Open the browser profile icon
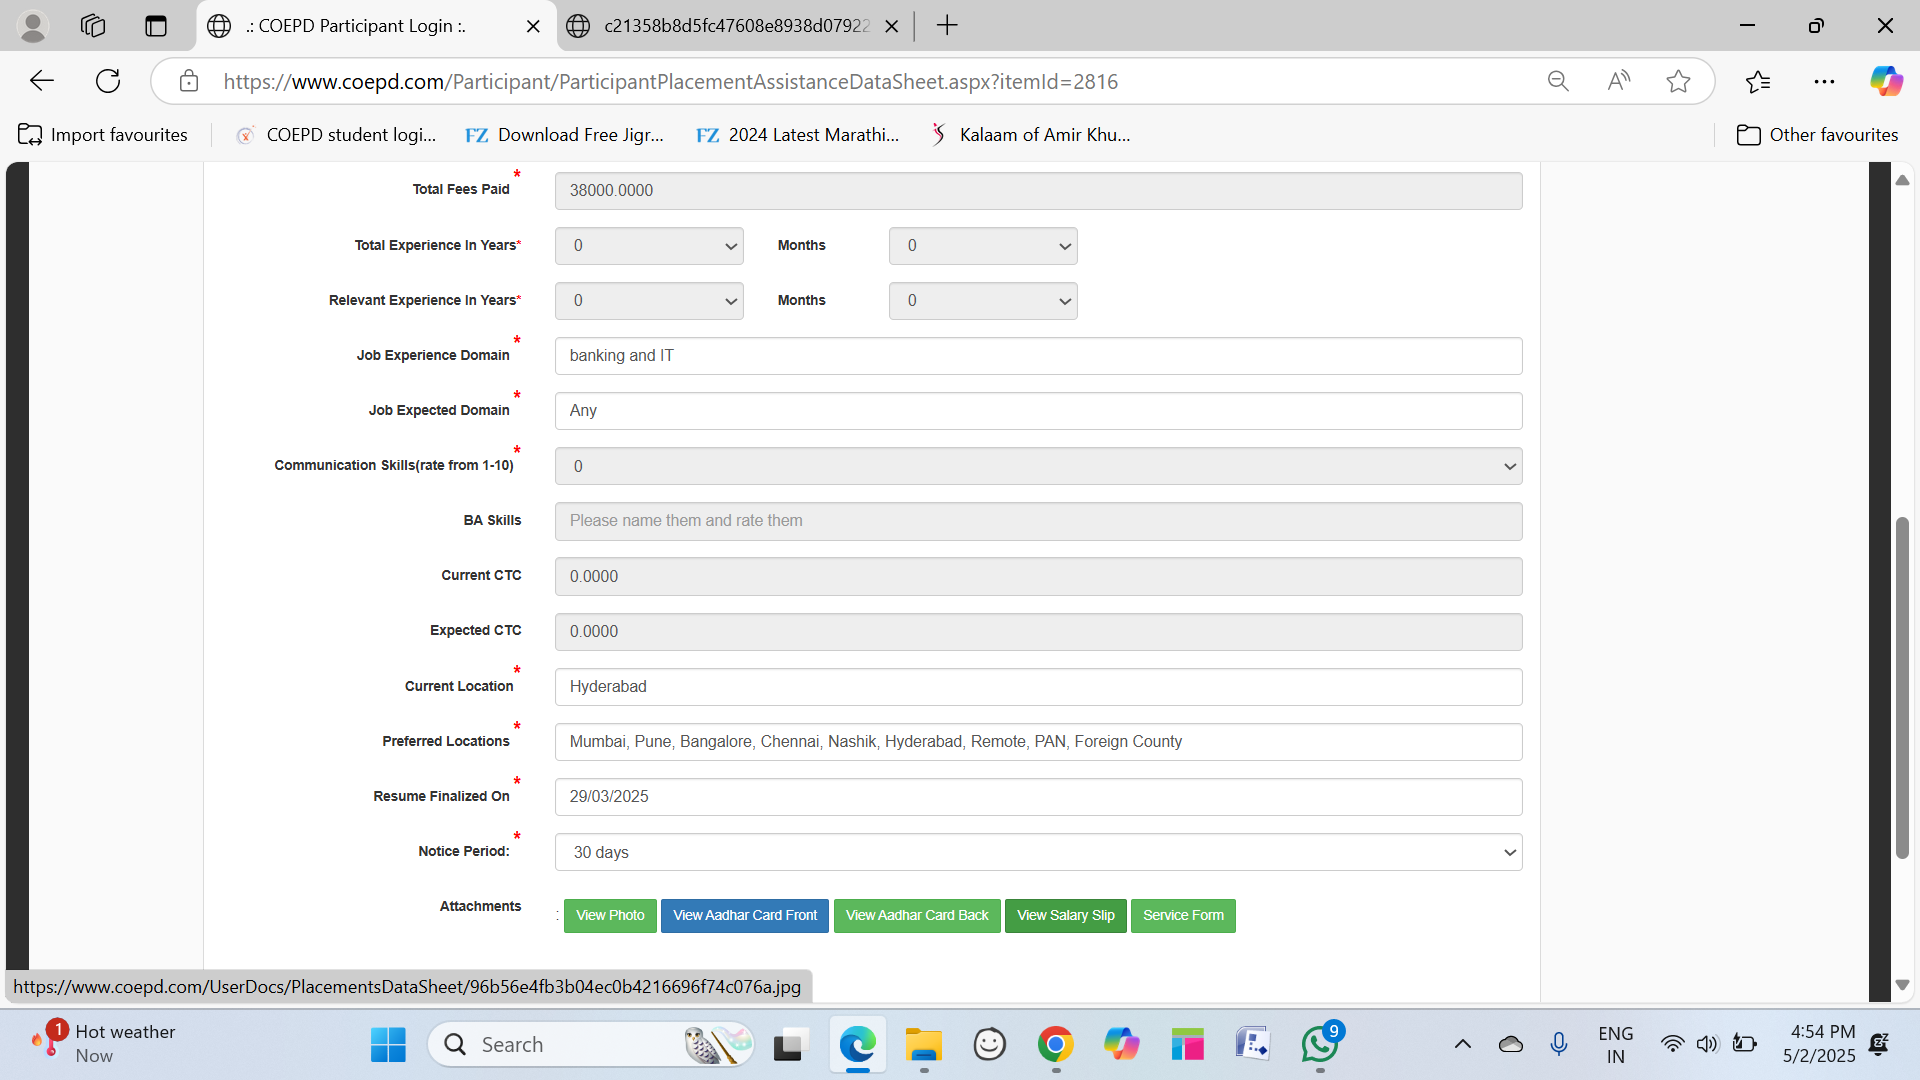Screen dimensions: 1920x1080 [x=33, y=26]
